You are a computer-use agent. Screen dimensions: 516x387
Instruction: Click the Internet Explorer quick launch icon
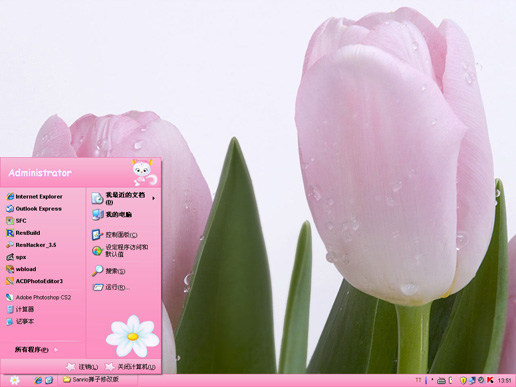pos(38,380)
